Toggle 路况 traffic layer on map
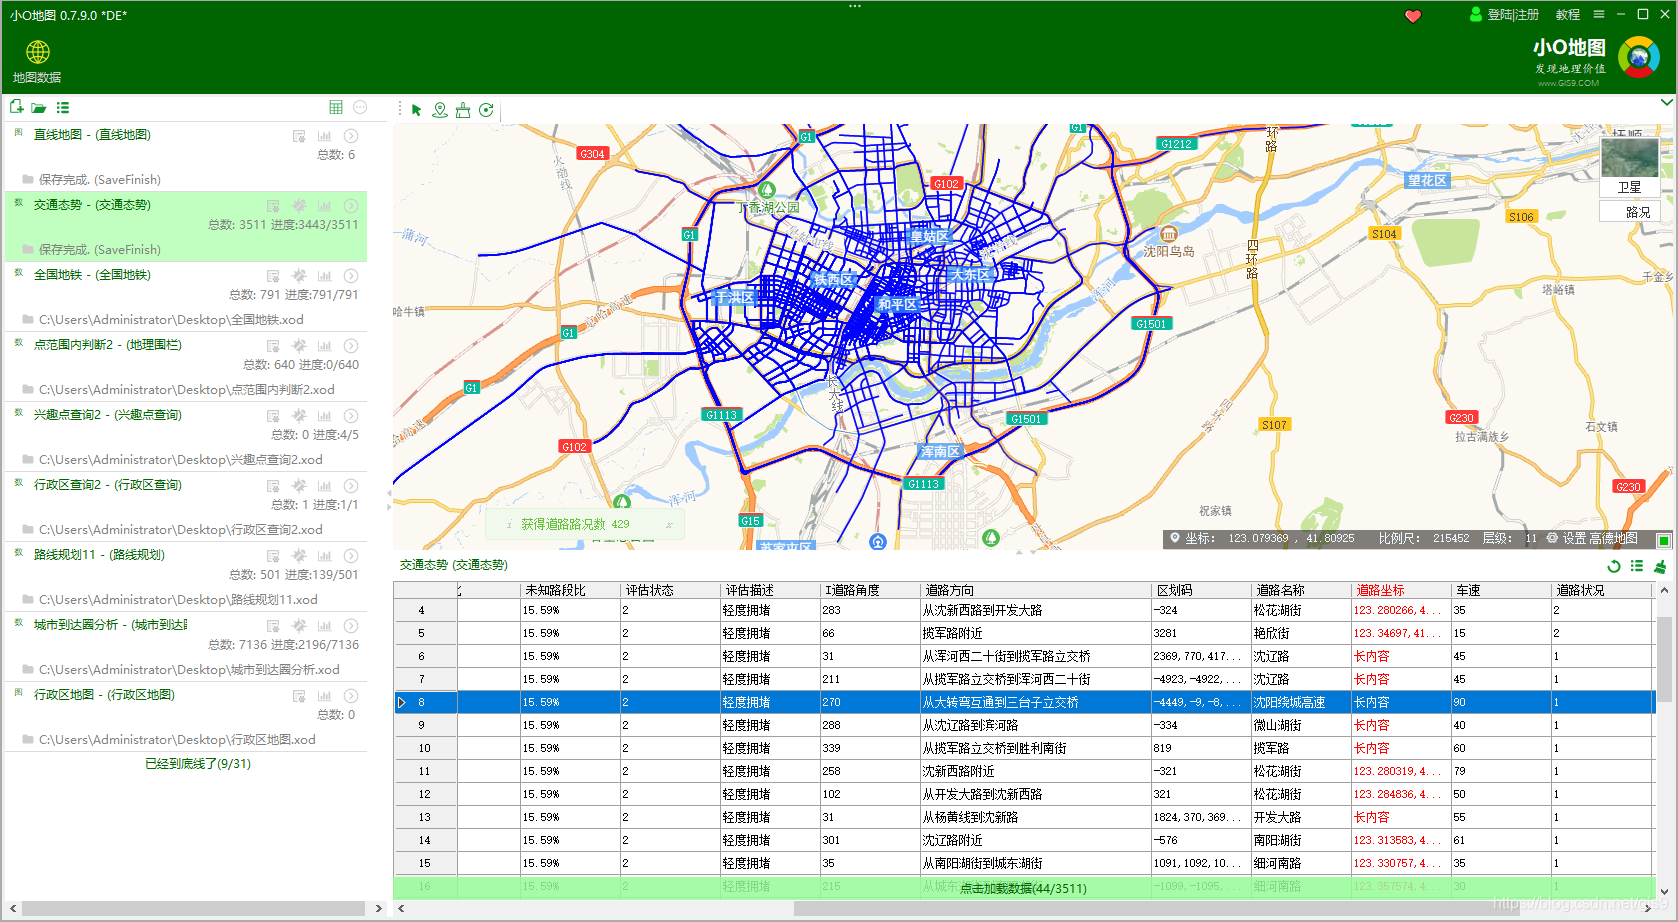Viewport: 1678px width, 922px height. pyautogui.click(x=1630, y=212)
